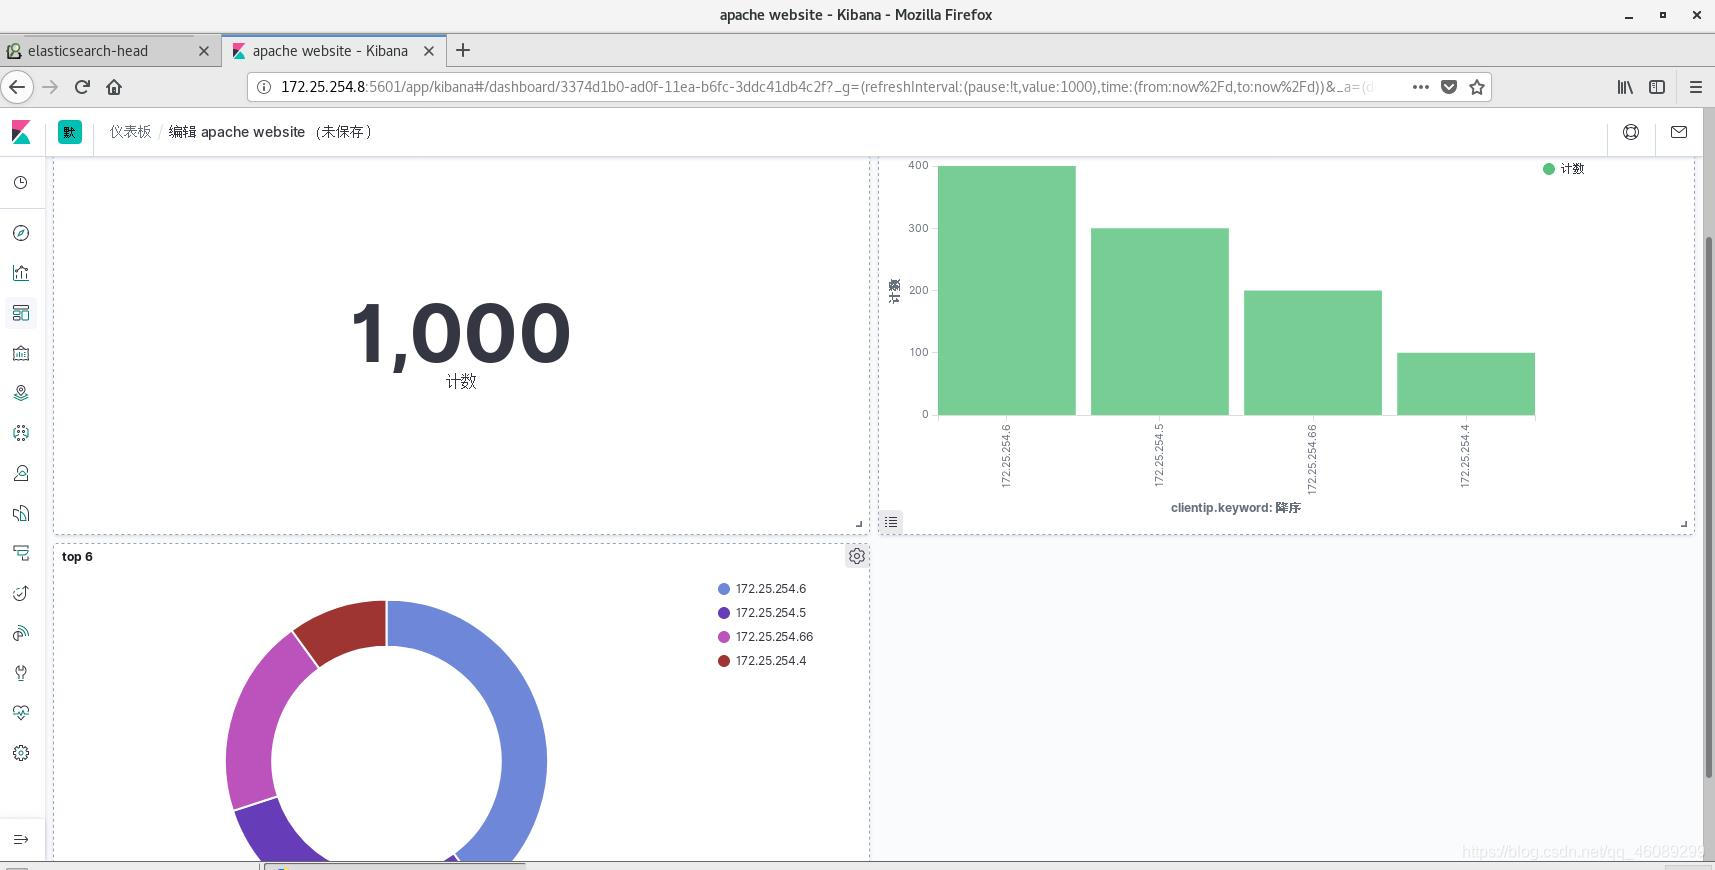Open Discover compass icon in Kibana sidebar
Screen dimensions: 1715x870
[21, 233]
